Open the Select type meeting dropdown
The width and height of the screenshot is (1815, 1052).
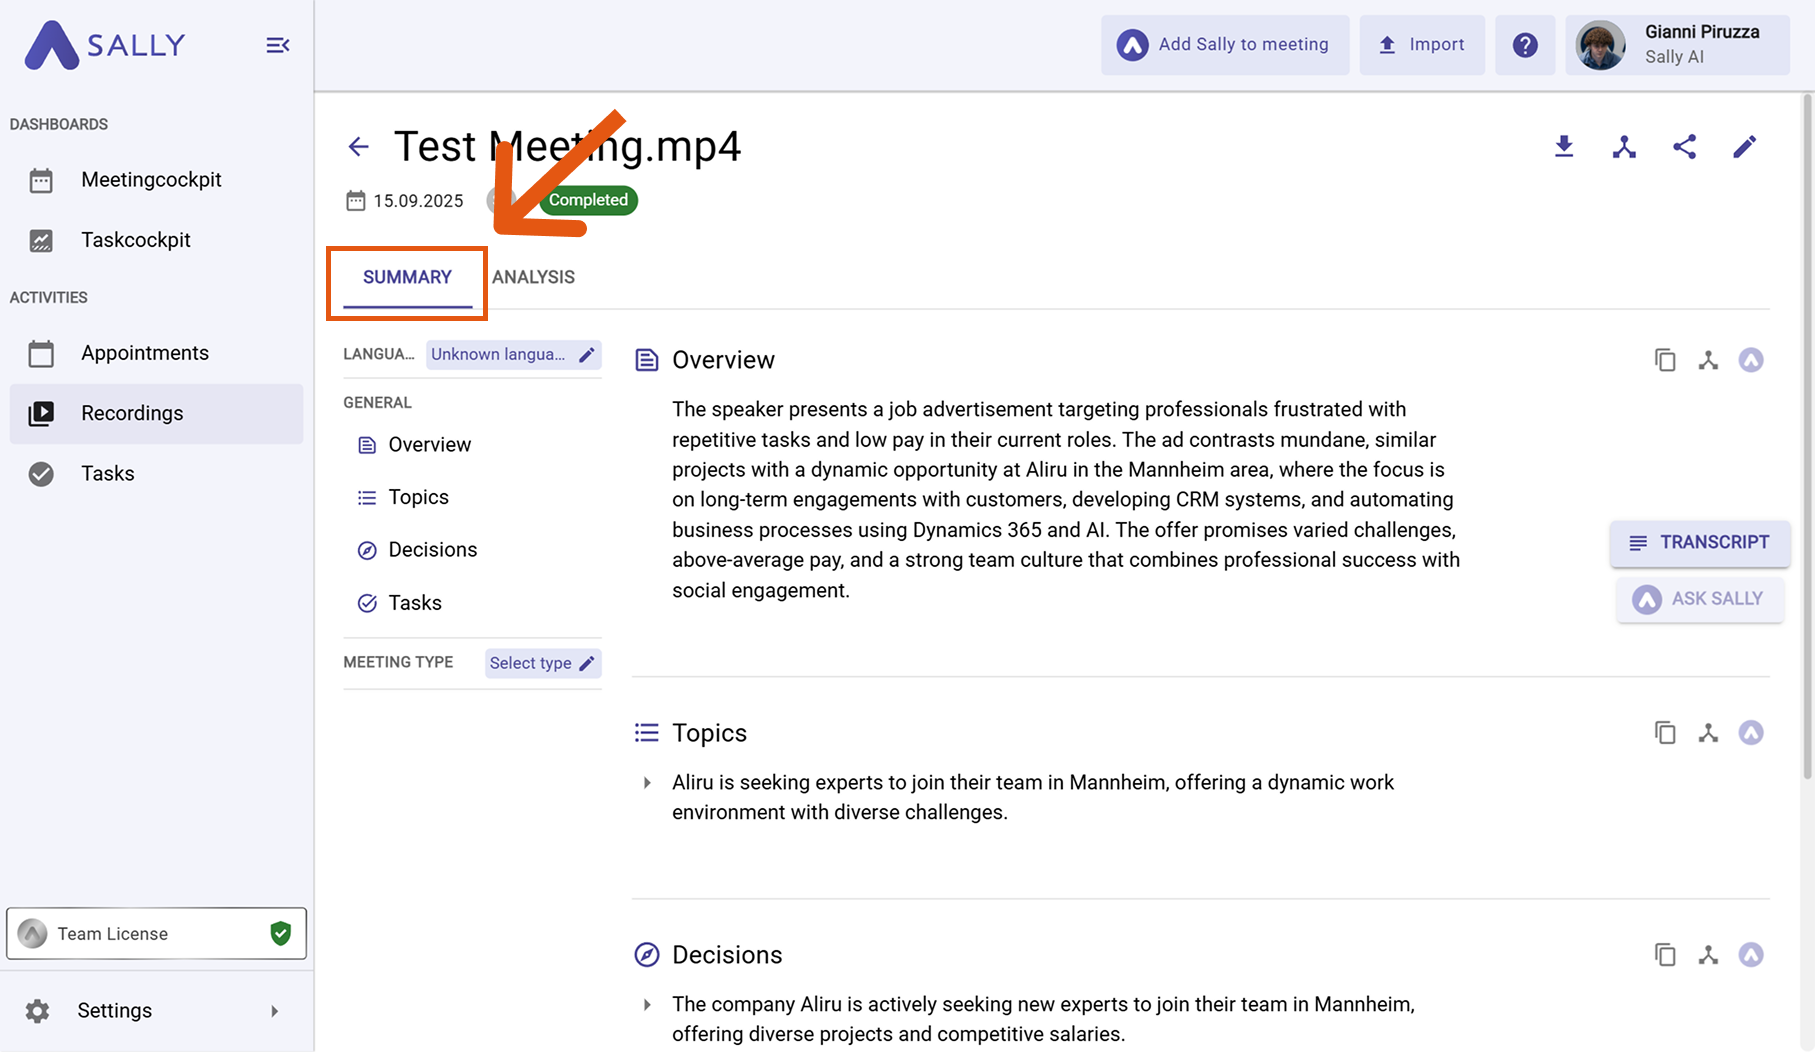point(542,663)
